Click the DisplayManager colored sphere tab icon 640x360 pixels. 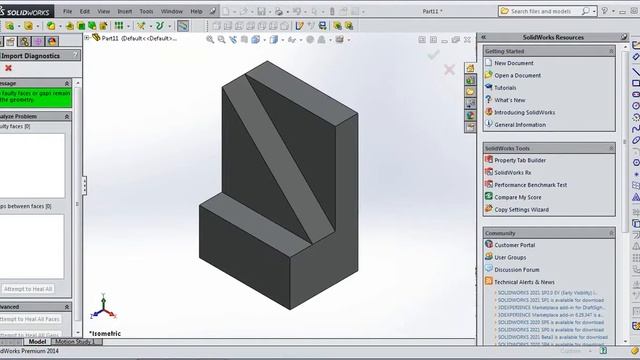[x=52, y=41]
